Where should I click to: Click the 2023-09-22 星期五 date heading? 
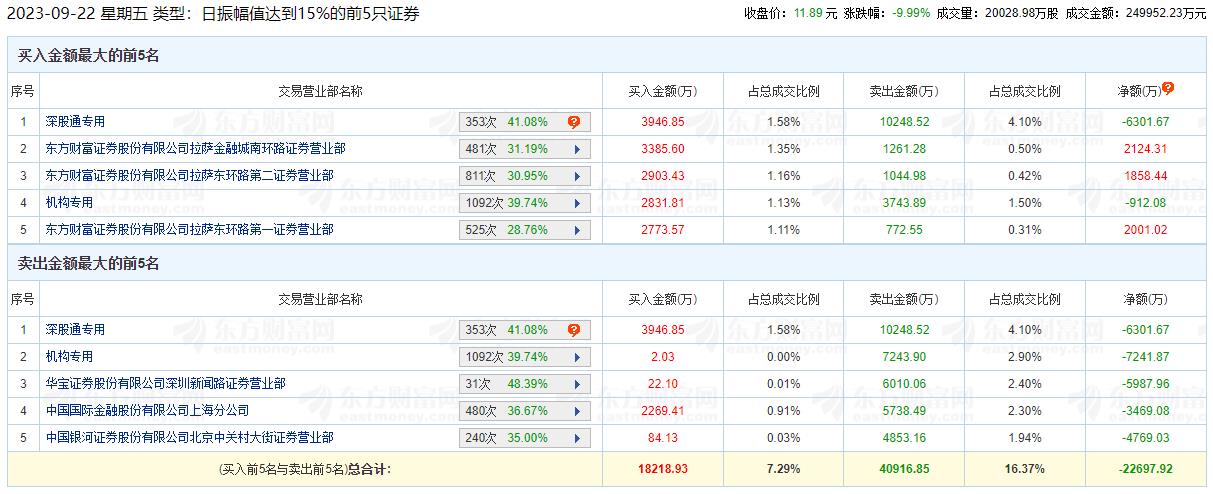[76, 14]
